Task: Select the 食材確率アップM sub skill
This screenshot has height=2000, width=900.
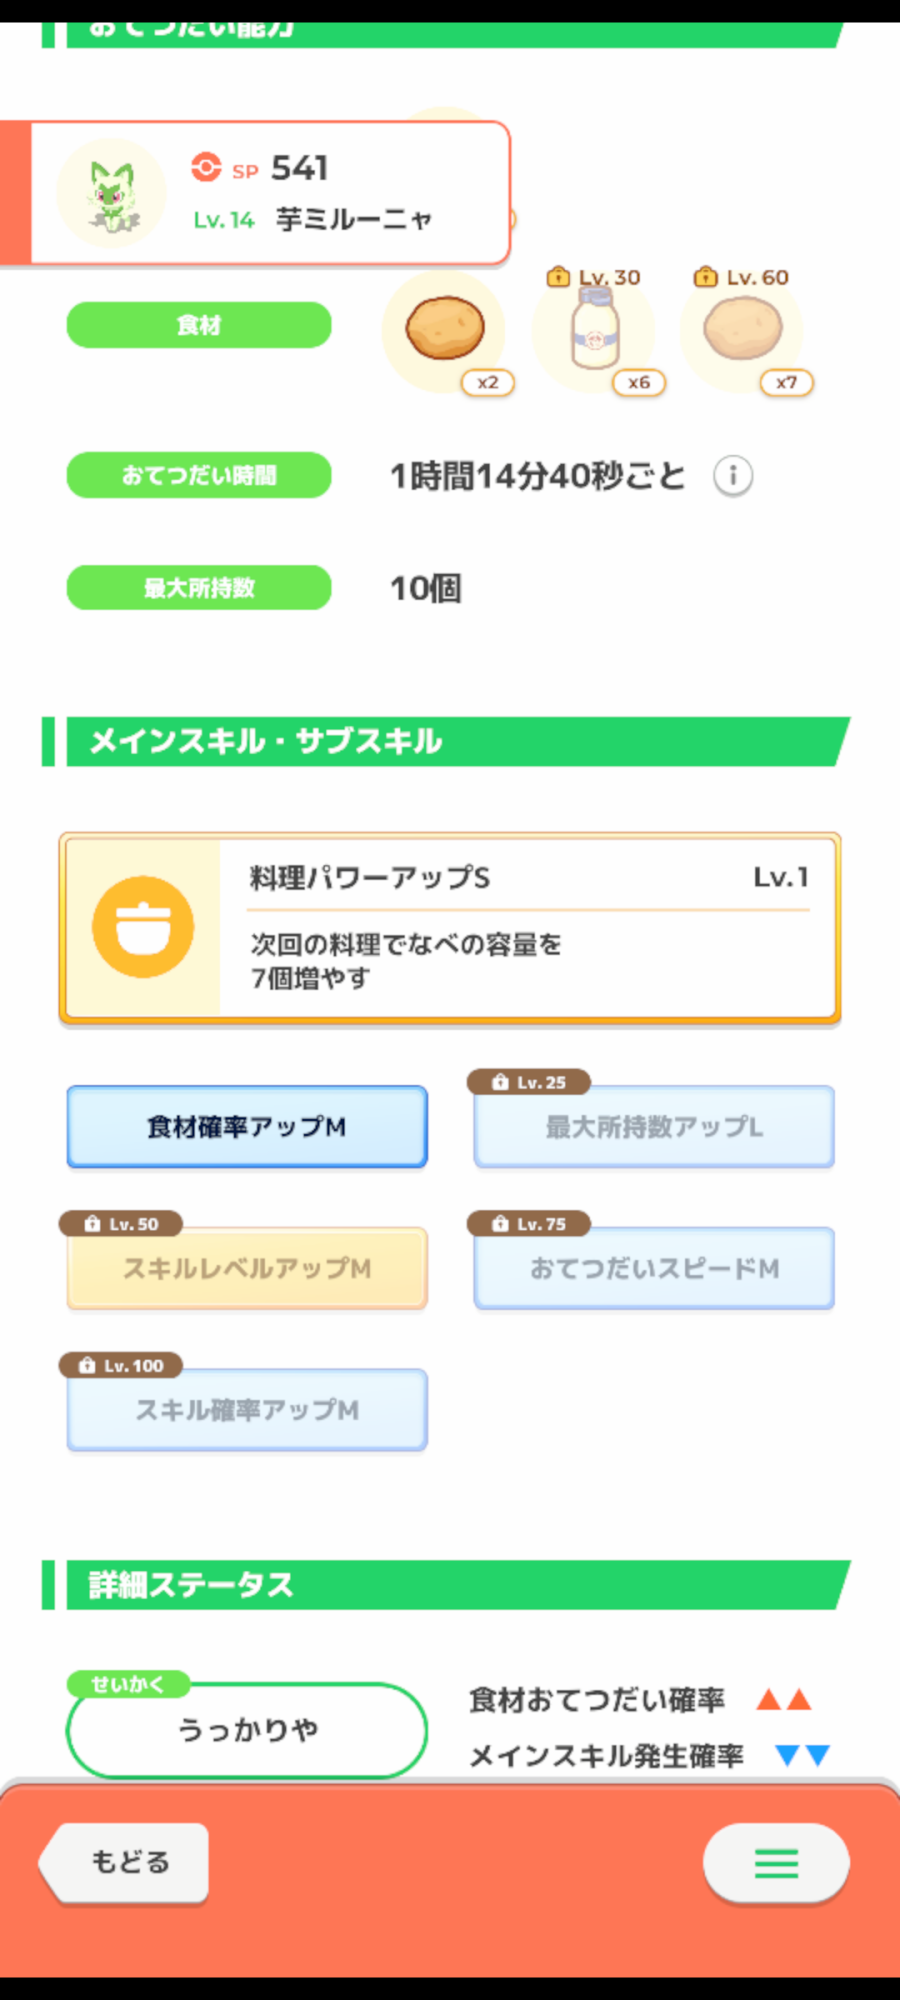Action: click(247, 1127)
